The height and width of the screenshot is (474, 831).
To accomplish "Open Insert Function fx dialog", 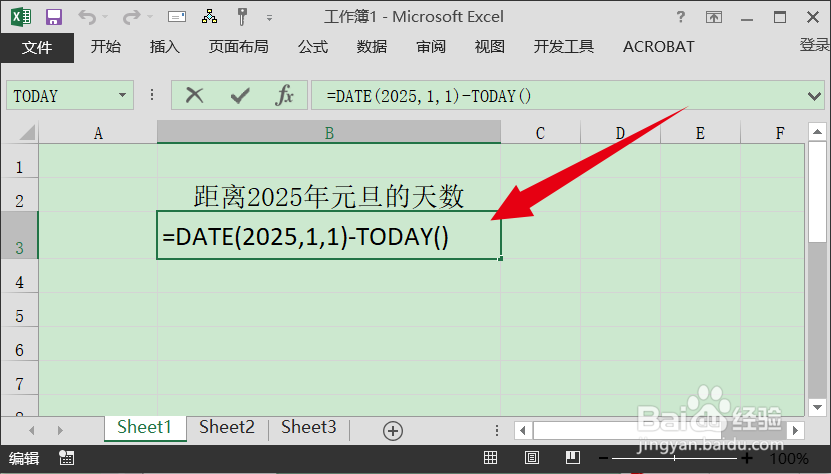I will (x=285, y=95).
